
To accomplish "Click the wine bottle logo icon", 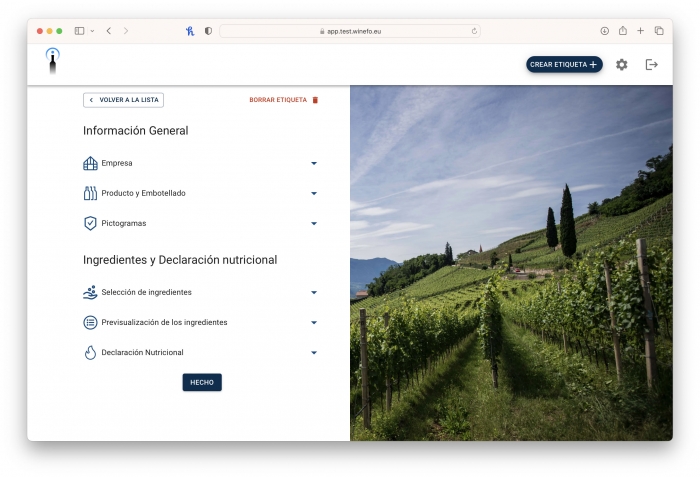I will [53, 61].
